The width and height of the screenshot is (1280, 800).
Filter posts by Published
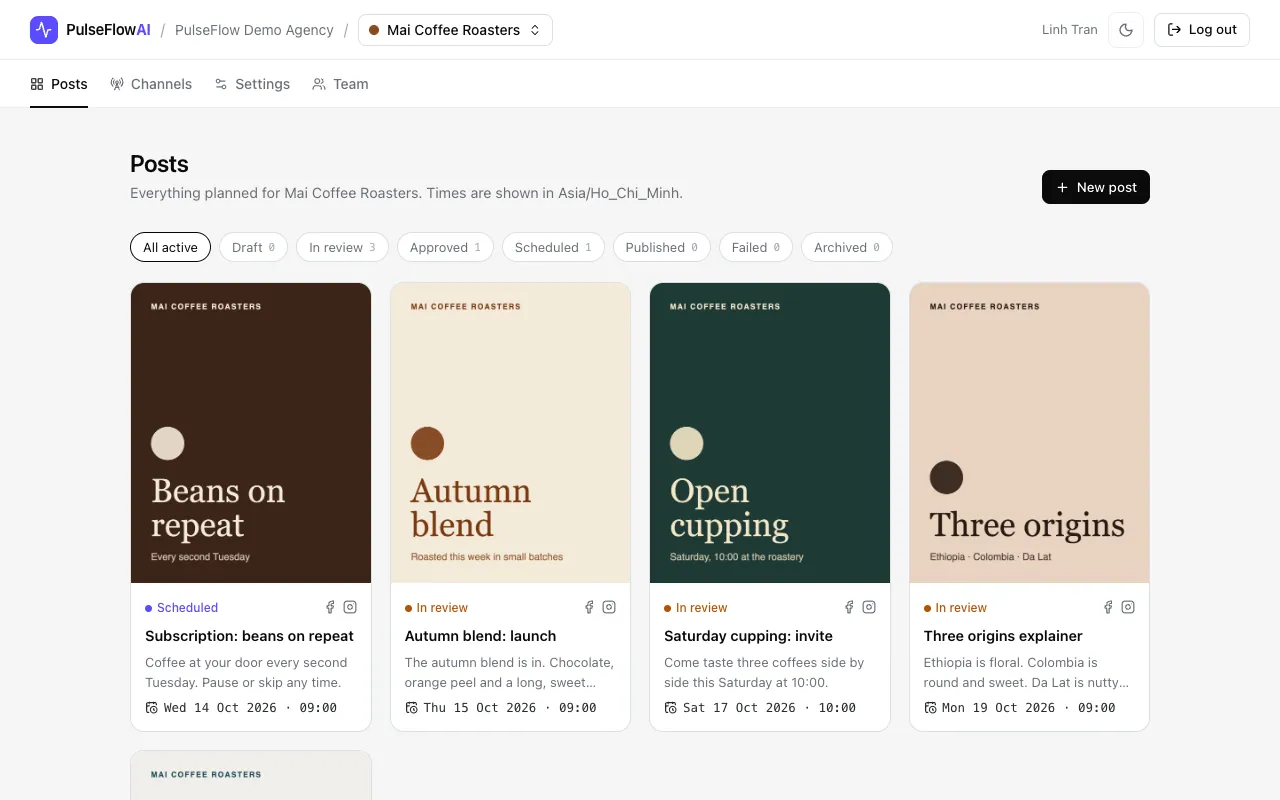tap(662, 247)
